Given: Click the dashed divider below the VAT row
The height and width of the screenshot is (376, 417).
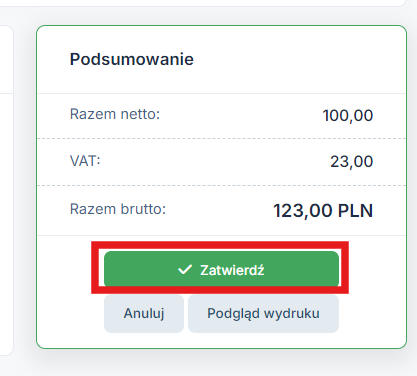Looking at the screenshot, I should click(x=221, y=185).
